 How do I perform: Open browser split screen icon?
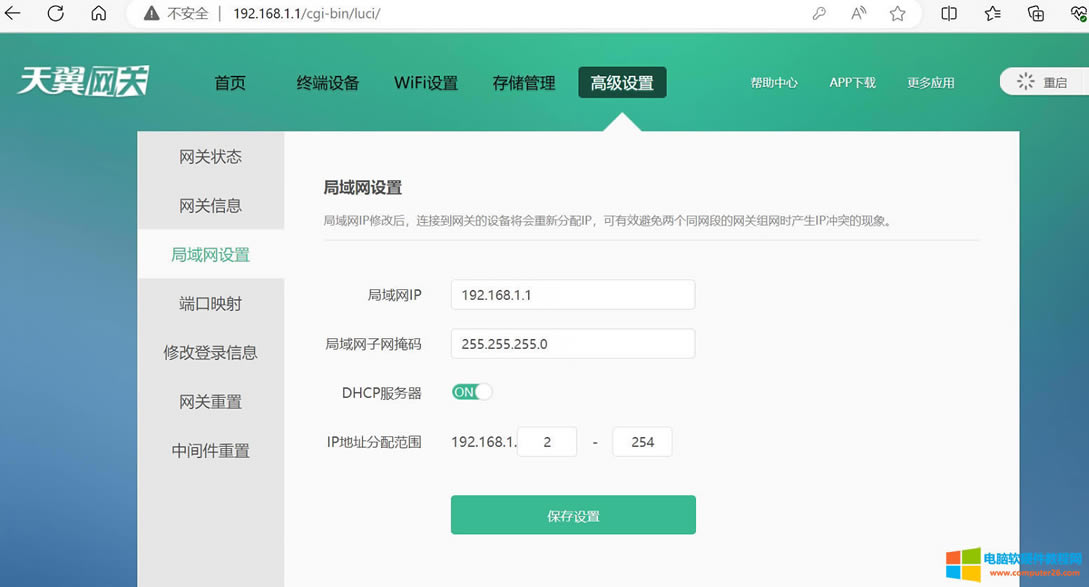pyautogui.click(x=949, y=14)
